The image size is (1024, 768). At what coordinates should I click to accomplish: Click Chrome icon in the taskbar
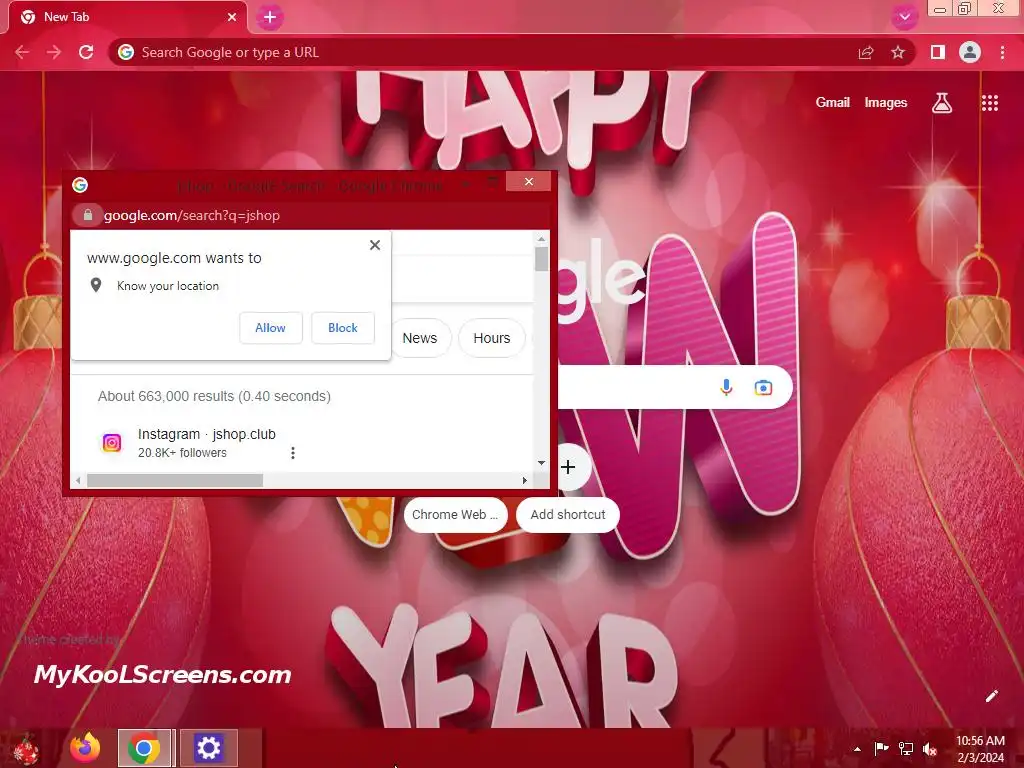(144, 748)
